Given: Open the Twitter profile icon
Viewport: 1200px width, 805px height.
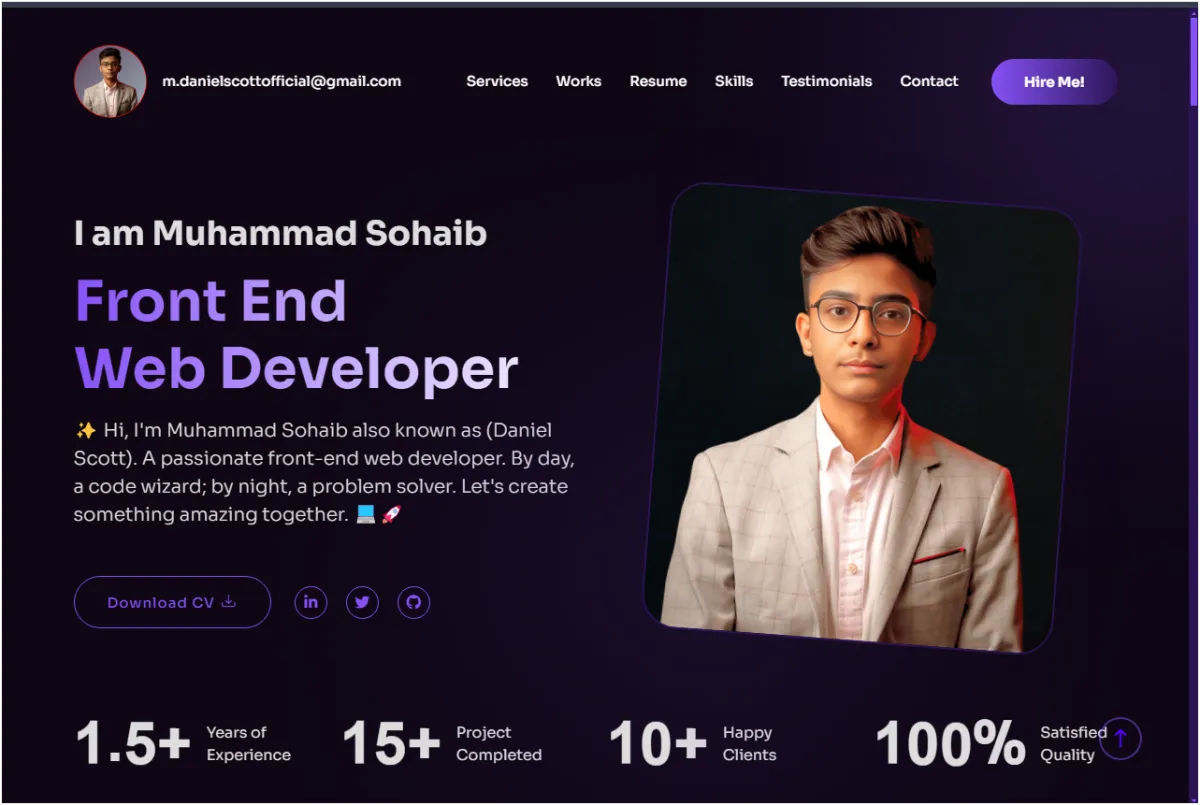Looking at the screenshot, I should (x=362, y=602).
